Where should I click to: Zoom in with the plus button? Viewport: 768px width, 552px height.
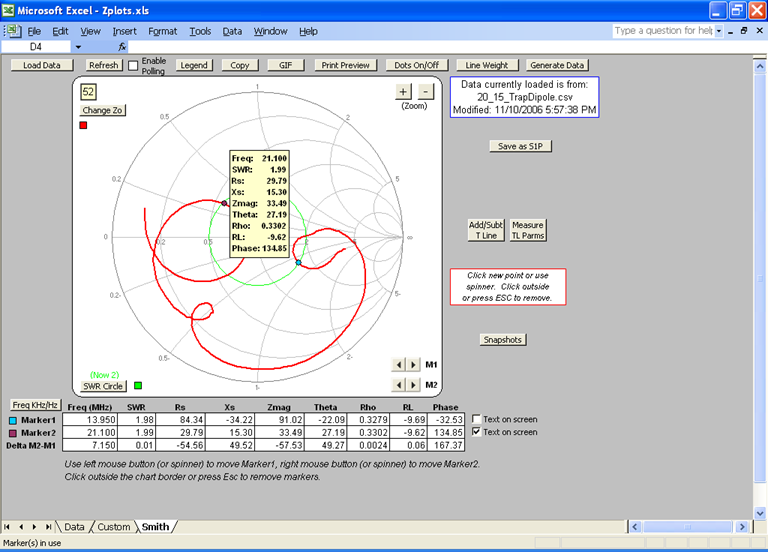[405, 91]
